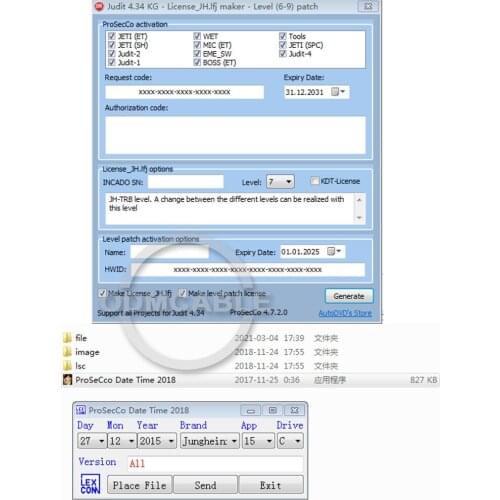Toggle the JETI (SH) checkbox
This screenshot has height=500, width=500.
(x=112, y=45)
